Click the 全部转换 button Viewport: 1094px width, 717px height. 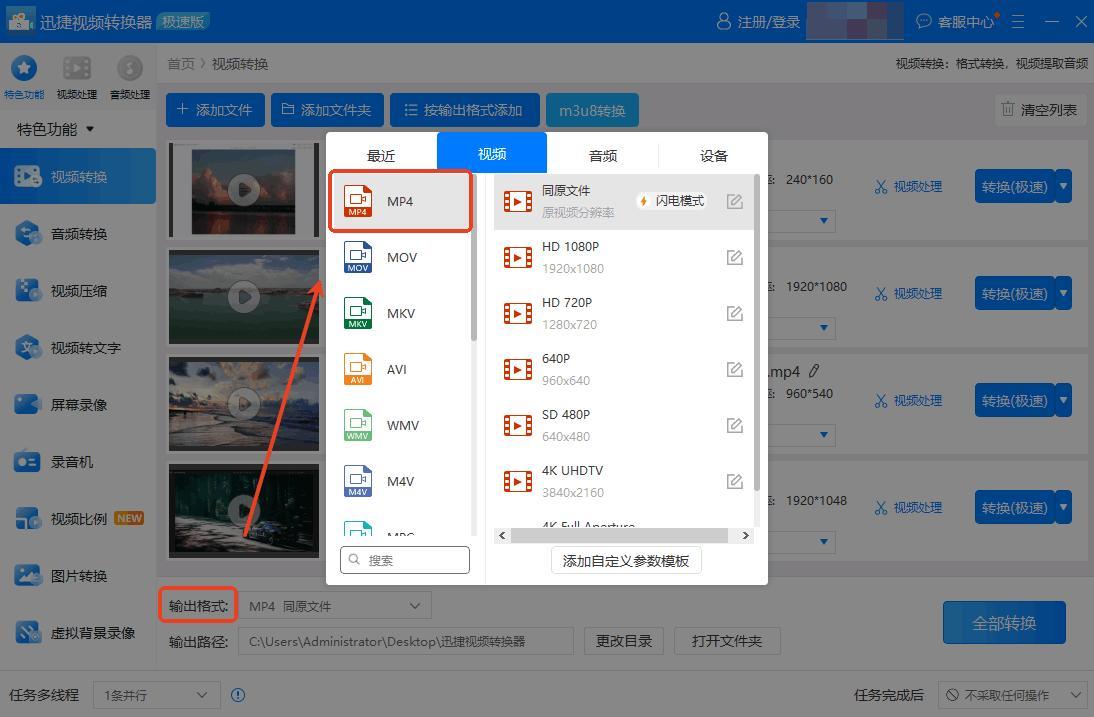pyautogui.click(x=1004, y=623)
